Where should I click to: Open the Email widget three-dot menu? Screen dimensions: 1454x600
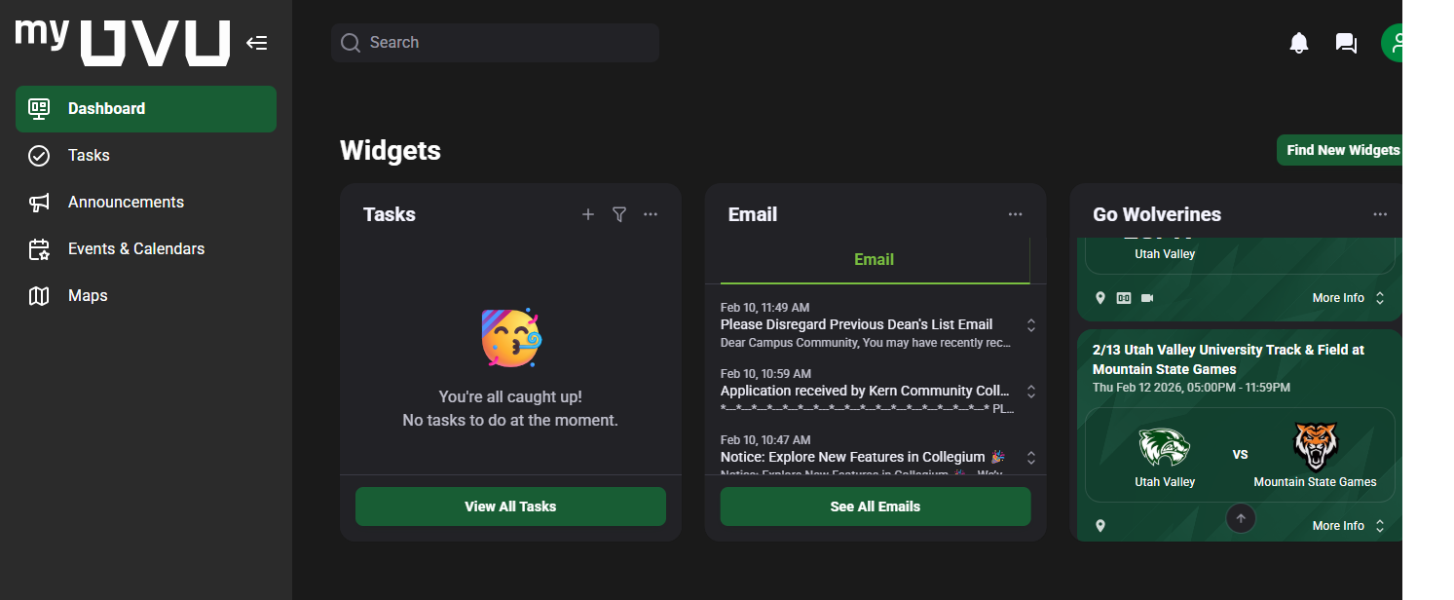click(x=1015, y=214)
